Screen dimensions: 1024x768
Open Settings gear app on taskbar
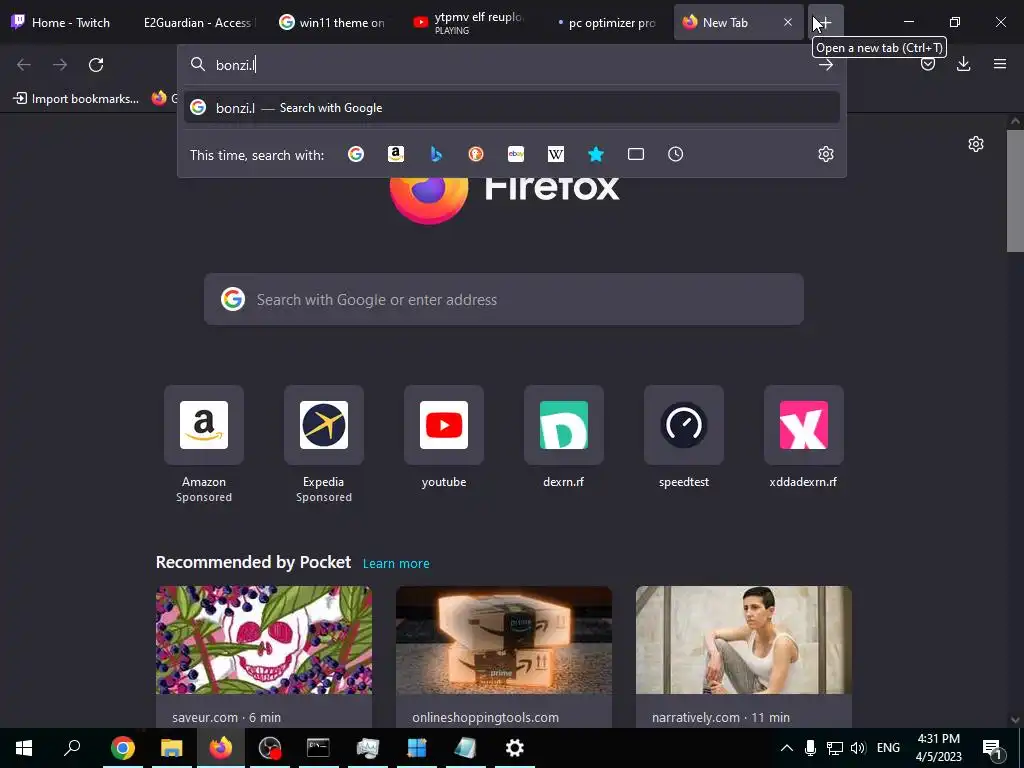515,748
